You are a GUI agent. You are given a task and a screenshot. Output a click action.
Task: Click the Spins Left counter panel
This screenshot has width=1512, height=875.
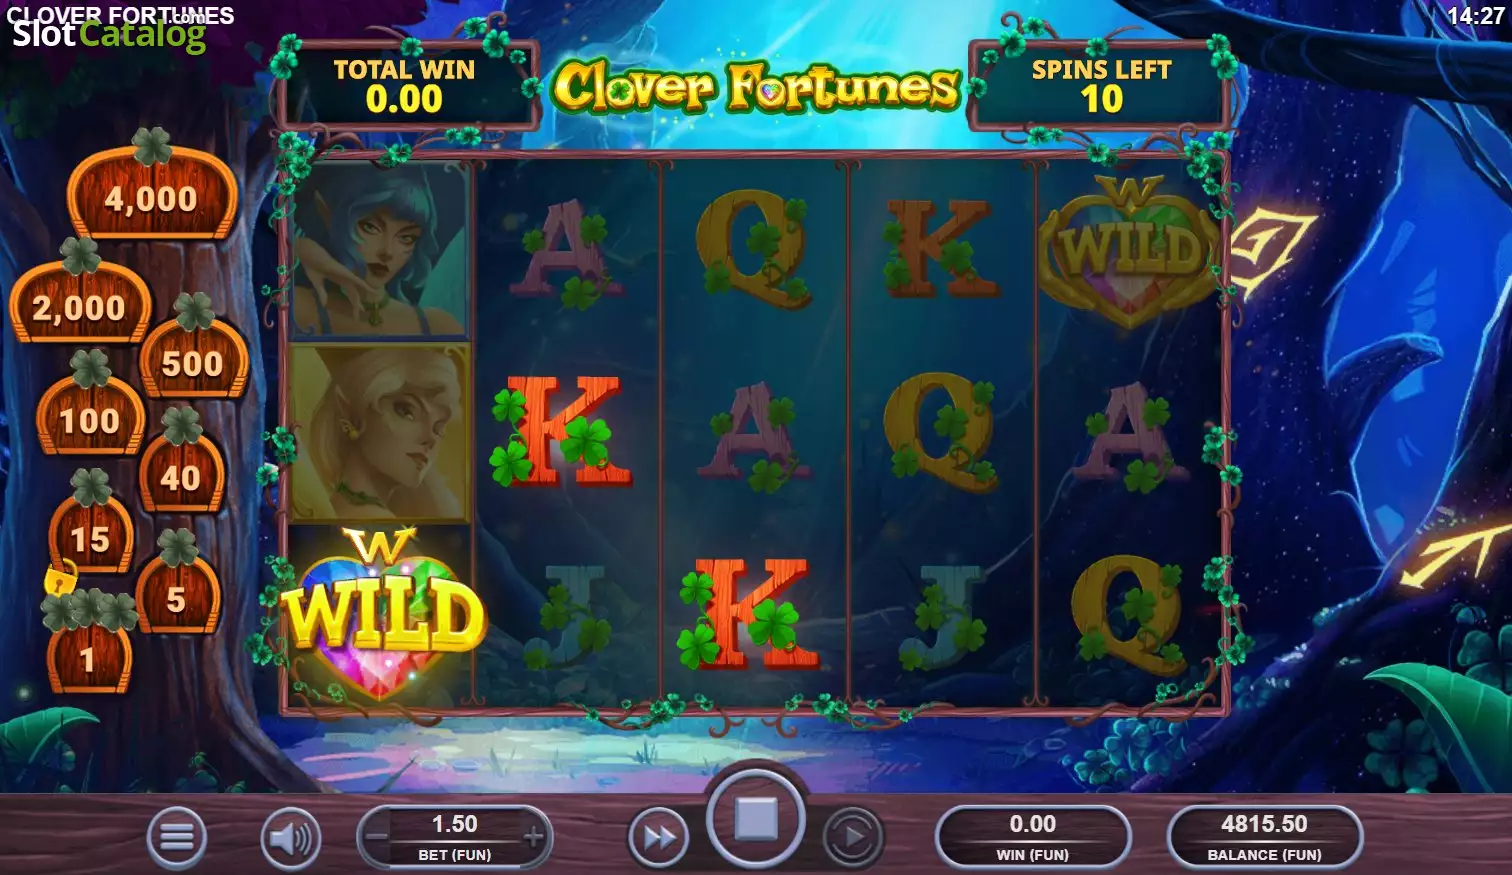pyautogui.click(x=1101, y=86)
